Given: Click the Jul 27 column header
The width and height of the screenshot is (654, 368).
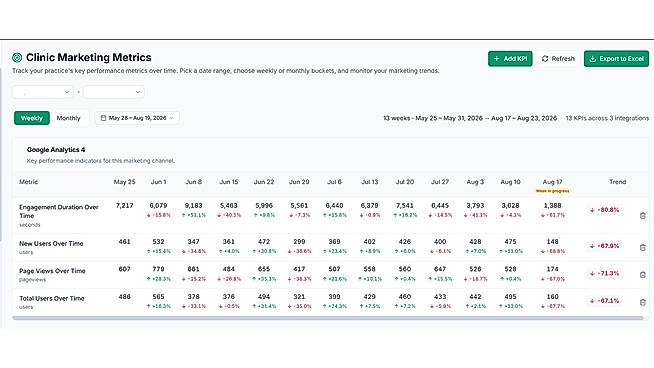Looking at the screenshot, I should tap(440, 182).
